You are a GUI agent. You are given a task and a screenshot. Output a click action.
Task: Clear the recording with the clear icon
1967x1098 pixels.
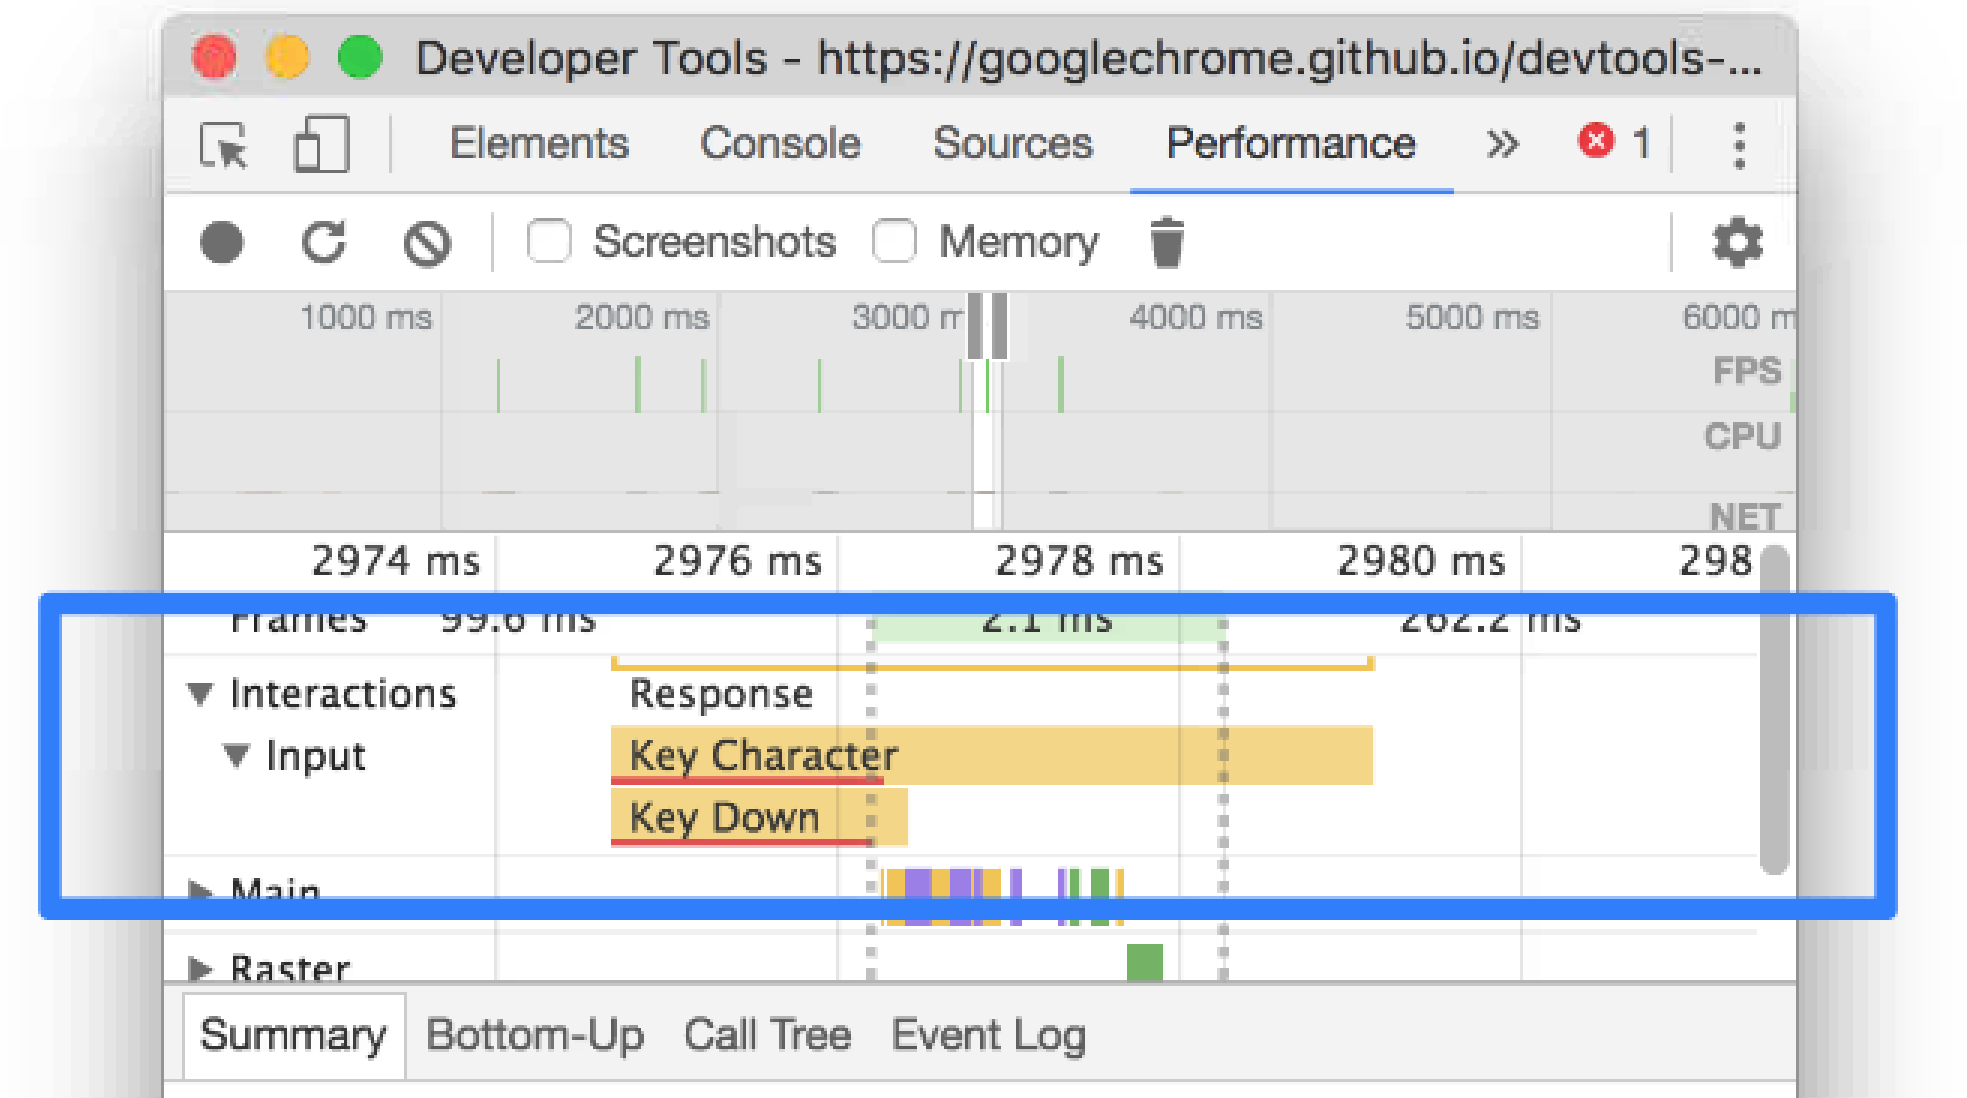[427, 243]
